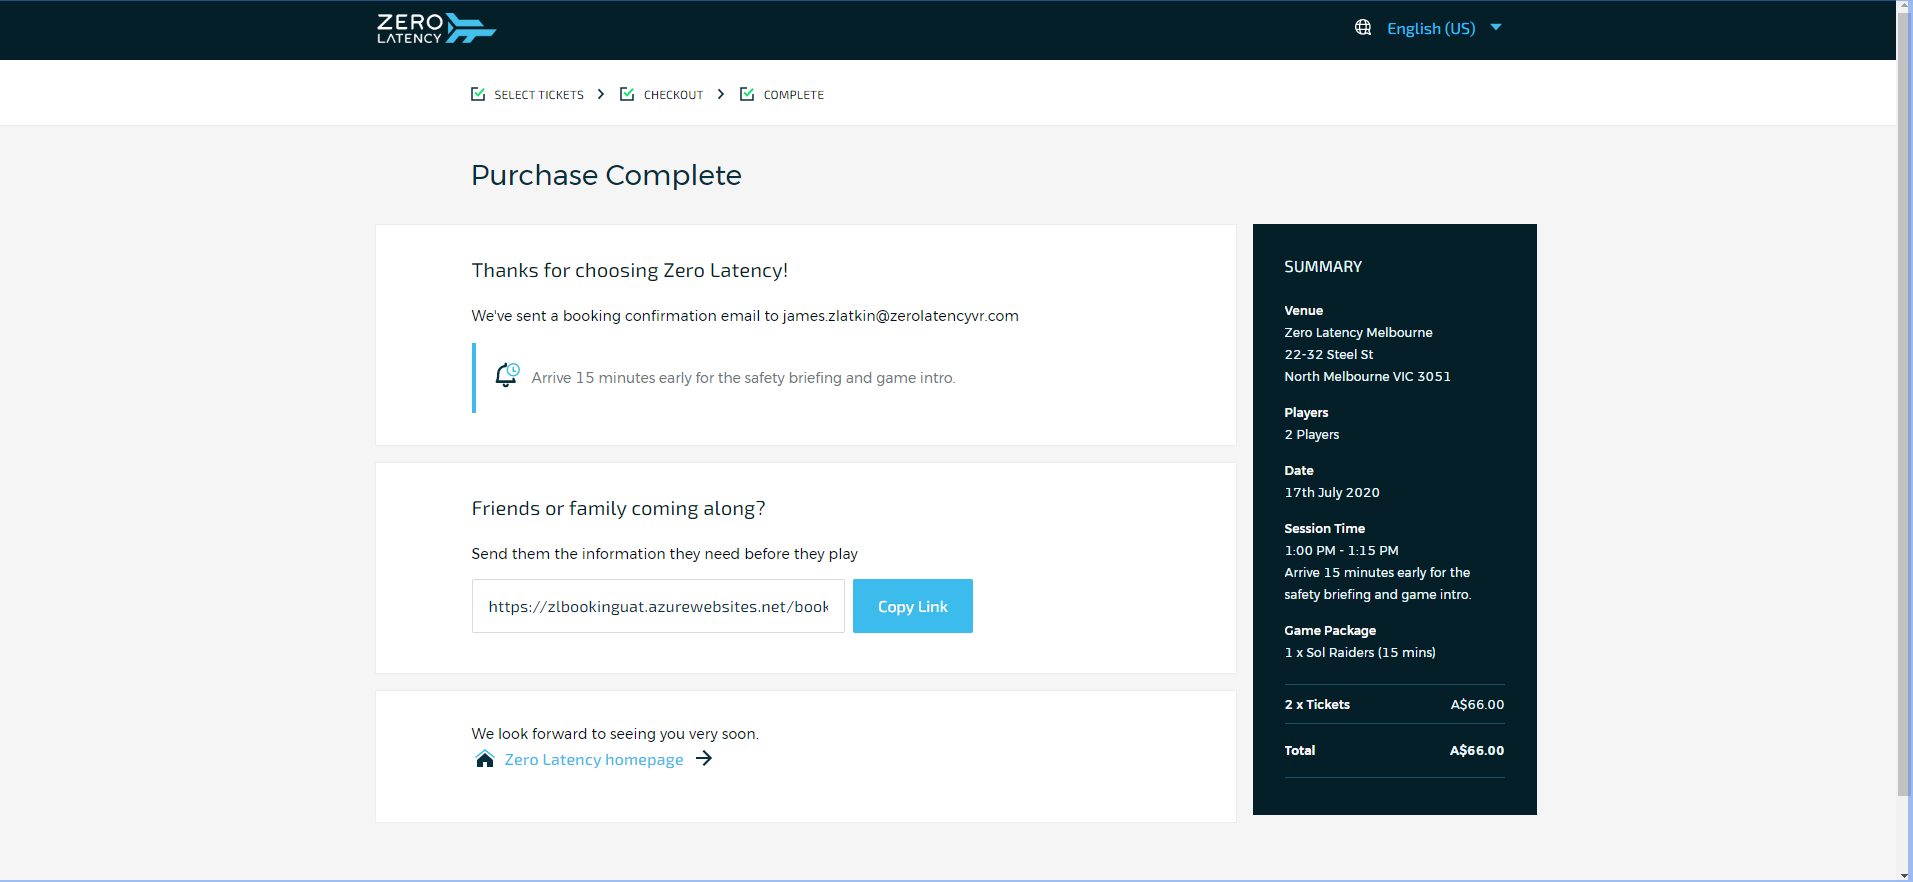Viewport: 1913px width, 882px height.
Task: Click the Zero Latency logo
Action: [436, 29]
